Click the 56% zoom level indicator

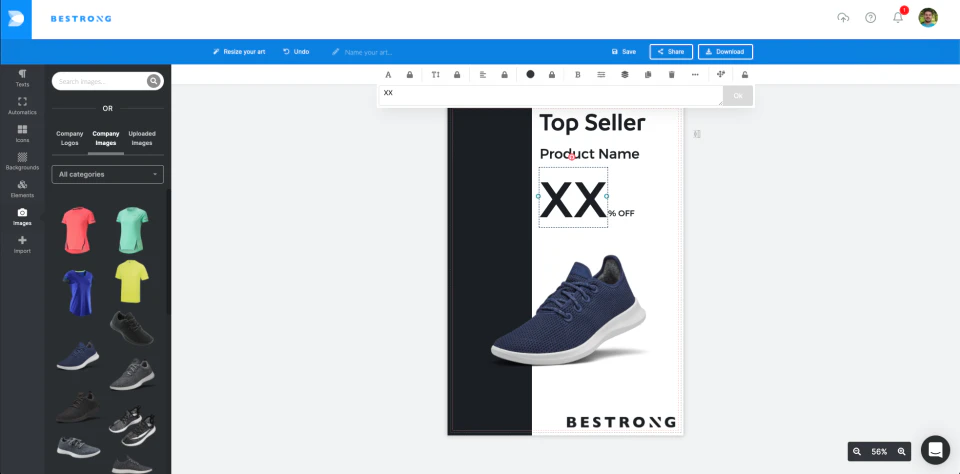point(879,451)
